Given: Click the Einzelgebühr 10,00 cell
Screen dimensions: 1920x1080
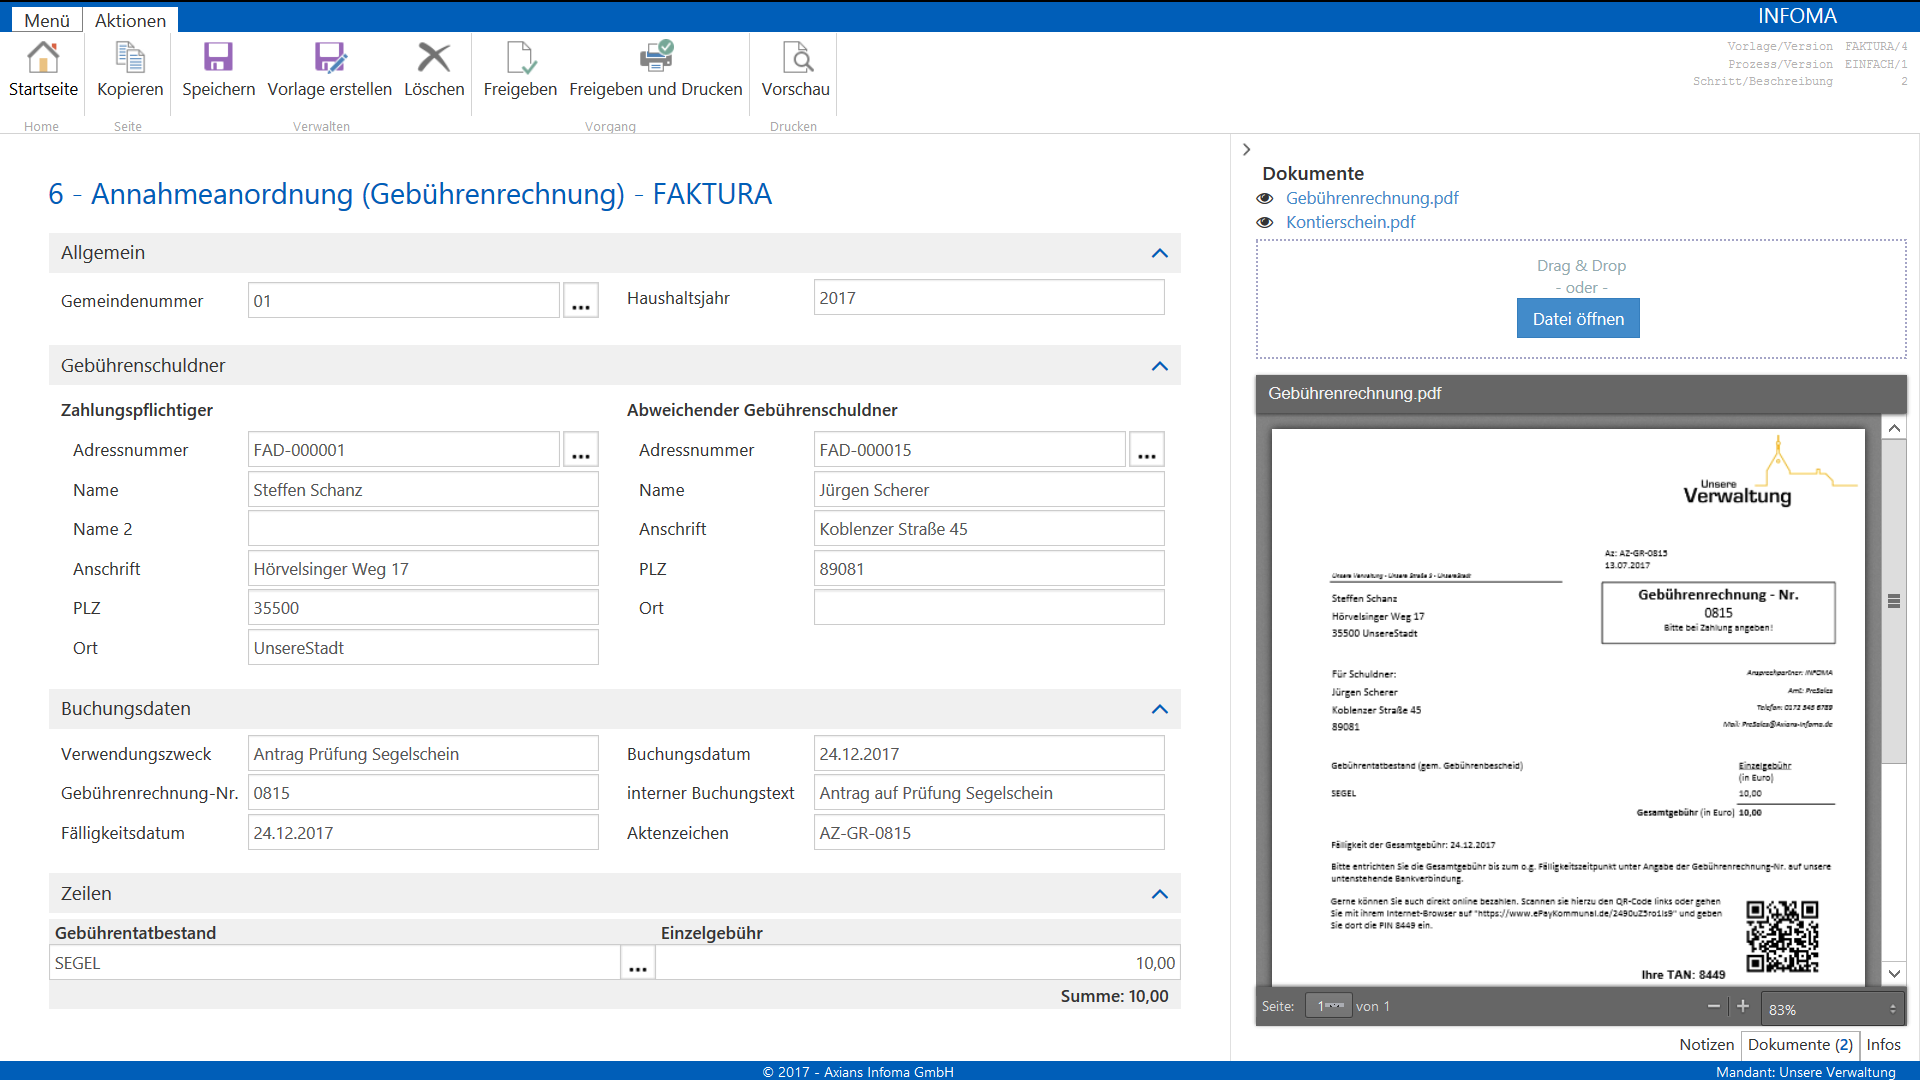Looking at the screenshot, I should [918, 963].
